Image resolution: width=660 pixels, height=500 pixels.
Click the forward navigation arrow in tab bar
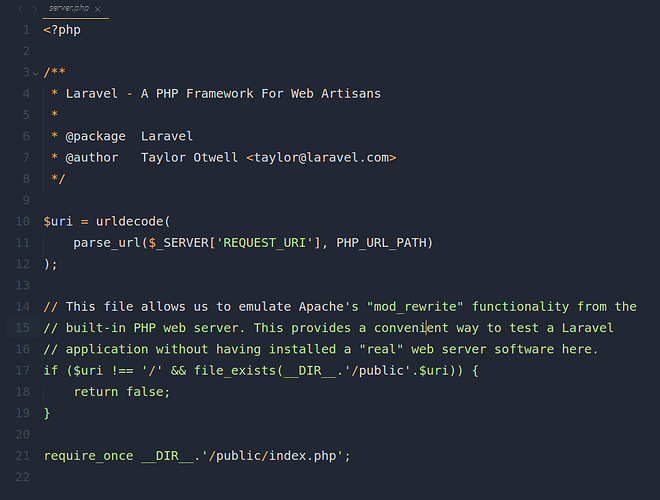click(35, 8)
